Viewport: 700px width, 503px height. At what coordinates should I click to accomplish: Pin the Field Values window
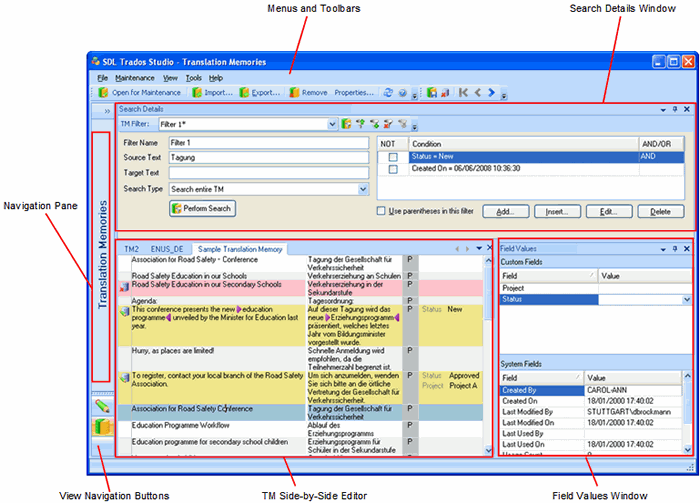[x=675, y=249]
